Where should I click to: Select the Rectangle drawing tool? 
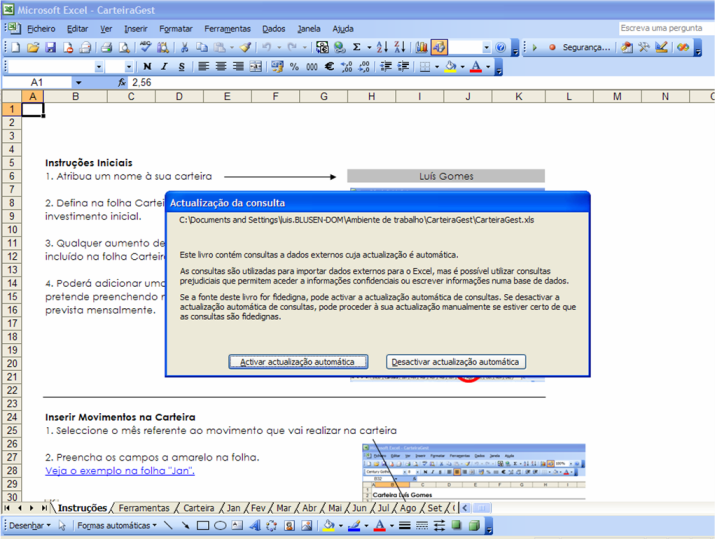[203, 526]
